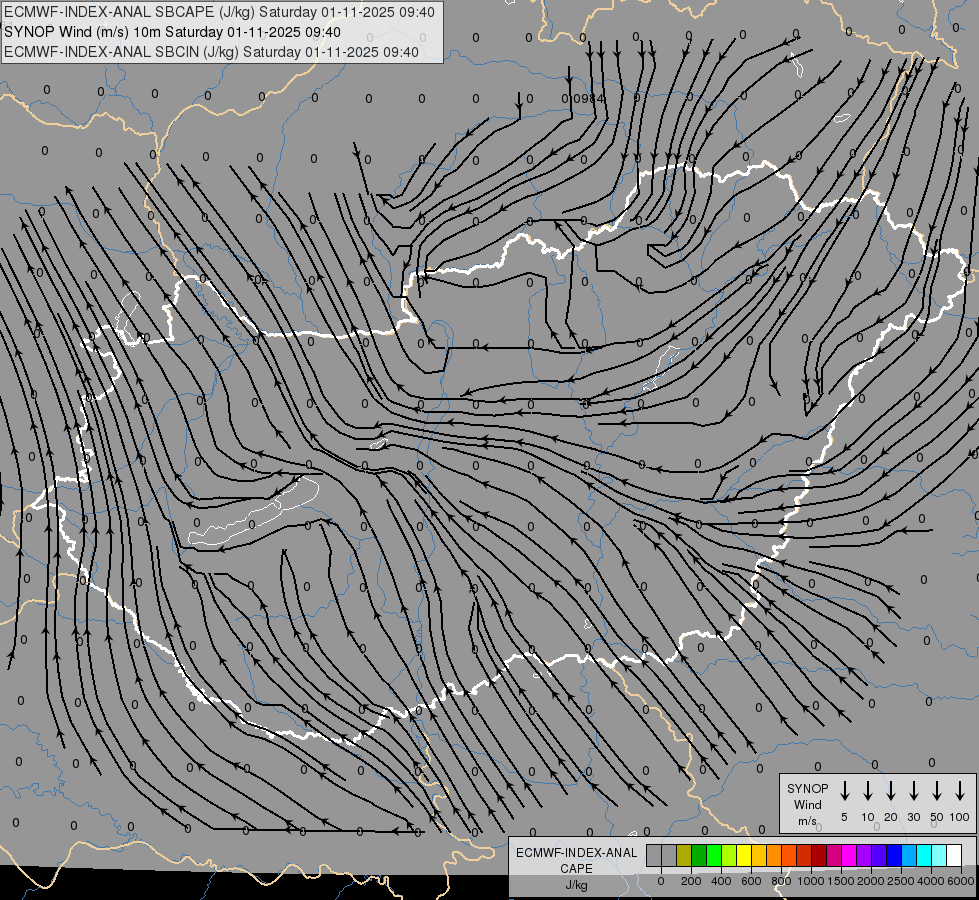
Task: Click the ECMWF SBCIN title line
Action: click(211, 52)
